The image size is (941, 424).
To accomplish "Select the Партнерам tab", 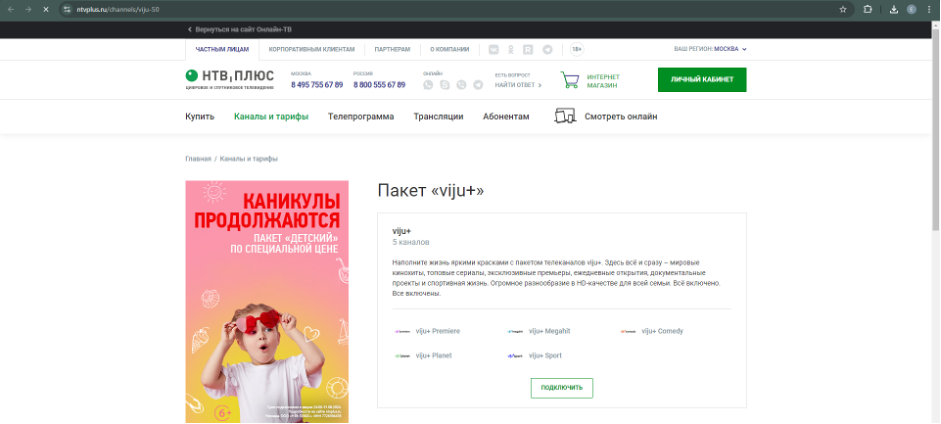I will (x=392, y=50).
